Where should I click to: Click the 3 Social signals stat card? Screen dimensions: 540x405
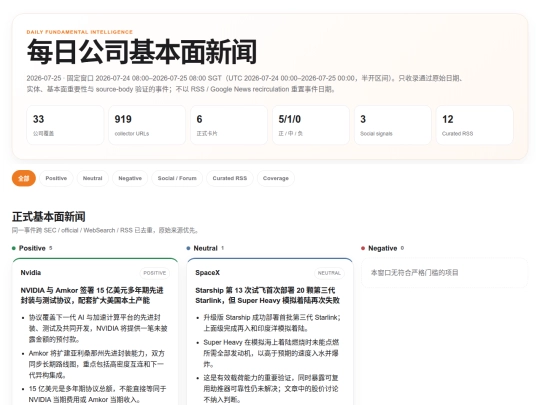[x=393, y=125]
